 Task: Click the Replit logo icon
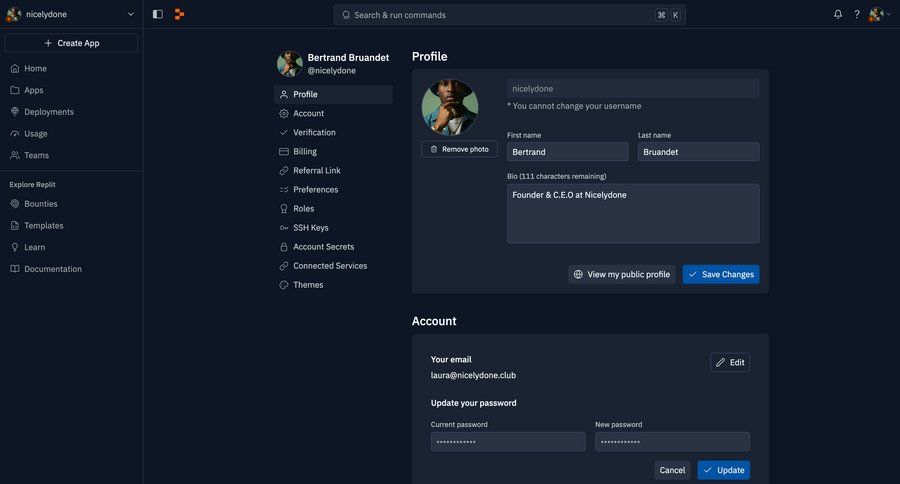(x=180, y=14)
